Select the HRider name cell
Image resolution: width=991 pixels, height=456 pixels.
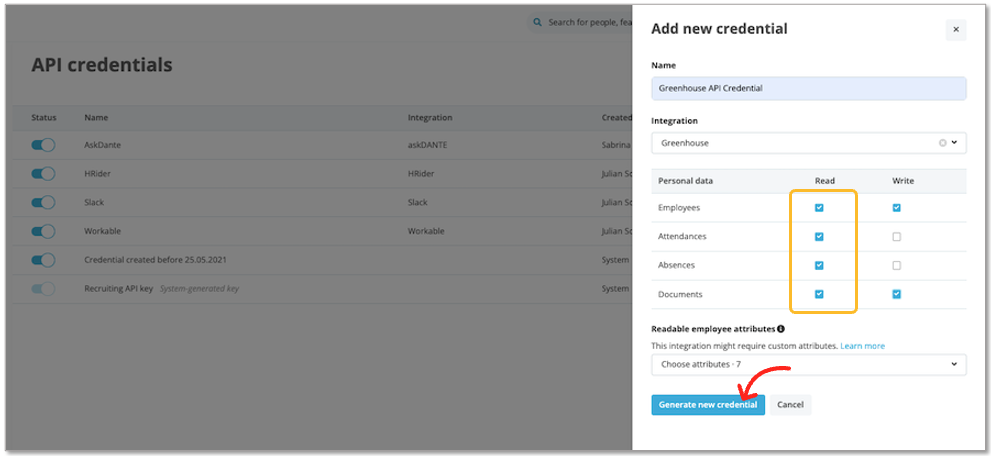click(97, 174)
